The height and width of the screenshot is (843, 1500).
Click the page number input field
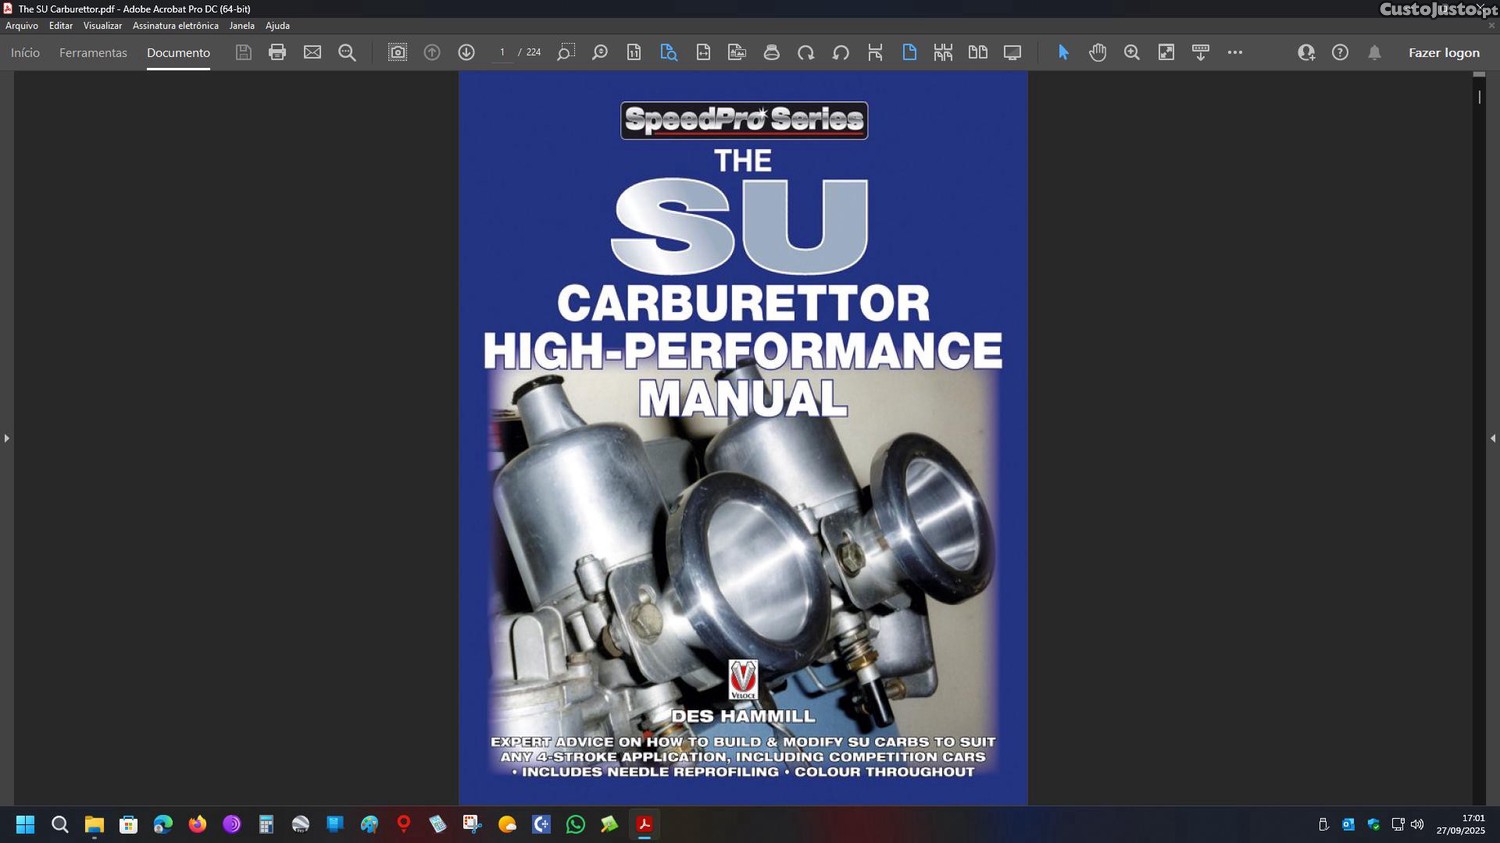(x=502, y=52)
